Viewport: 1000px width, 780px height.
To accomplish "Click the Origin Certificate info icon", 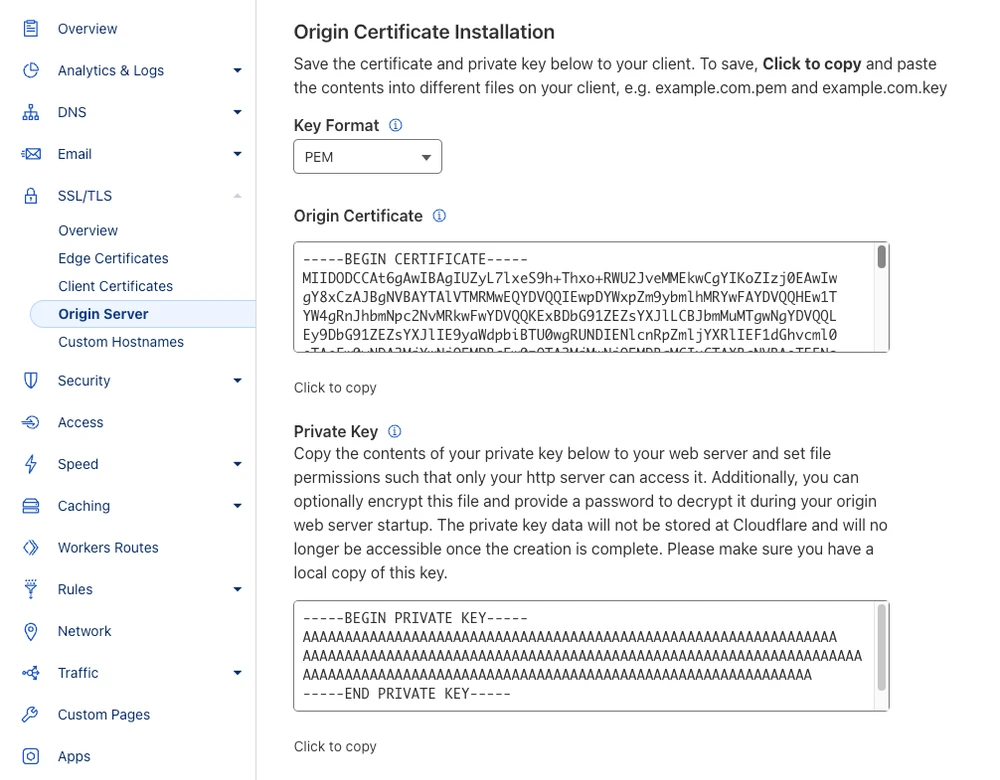I will pyautogui.click(x=439, y=216).
